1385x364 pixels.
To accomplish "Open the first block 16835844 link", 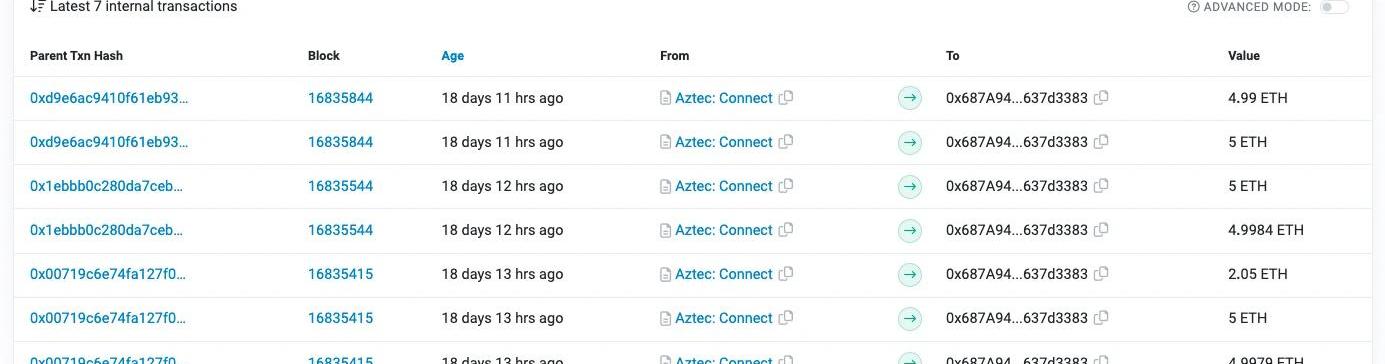I will [x=340, y=98].
